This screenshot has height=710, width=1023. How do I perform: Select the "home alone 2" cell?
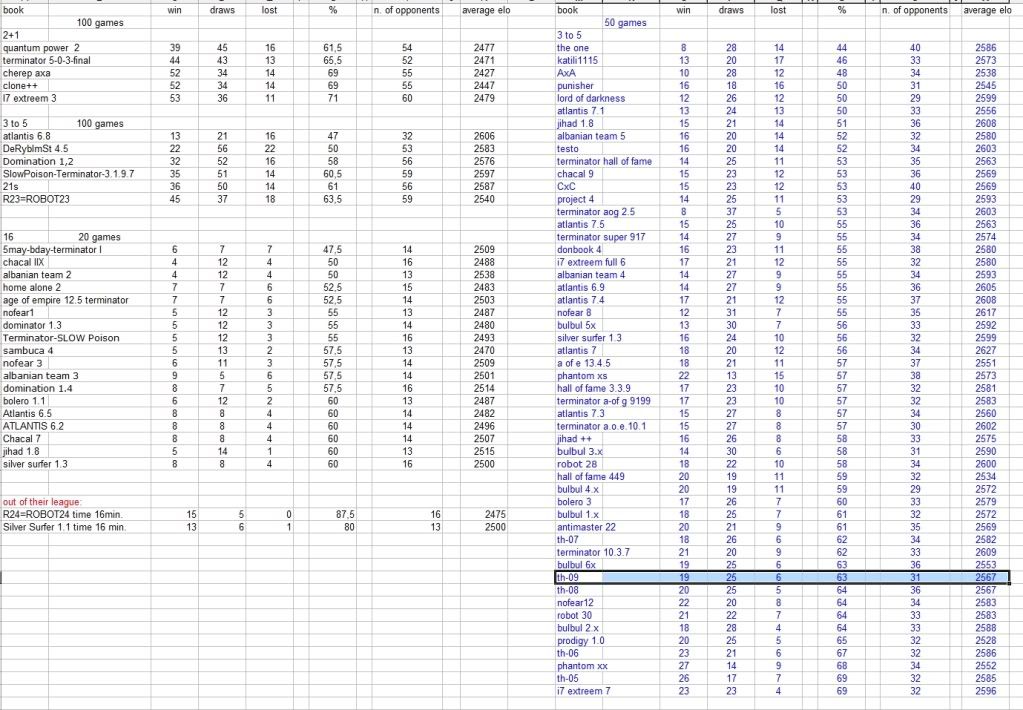(x=32, y=288)
